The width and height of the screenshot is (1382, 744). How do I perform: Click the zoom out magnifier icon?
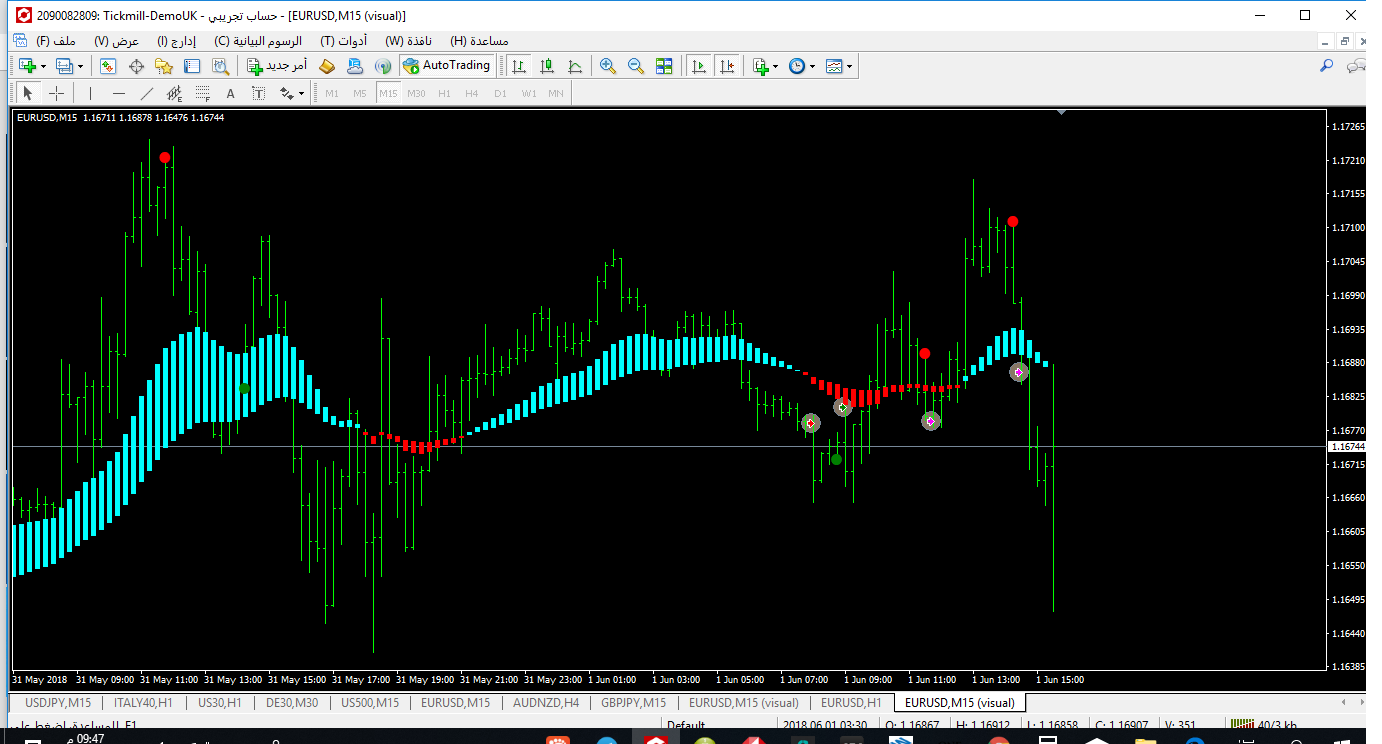coord(635,66)
